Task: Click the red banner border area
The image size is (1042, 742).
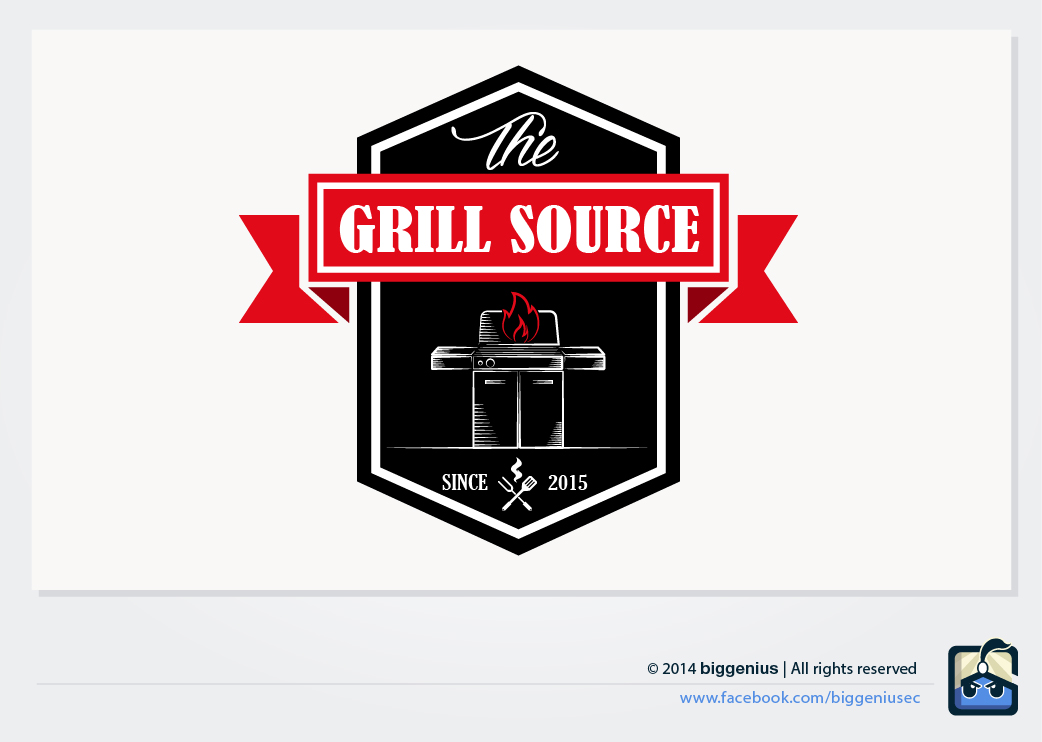Action: [518, 180]
